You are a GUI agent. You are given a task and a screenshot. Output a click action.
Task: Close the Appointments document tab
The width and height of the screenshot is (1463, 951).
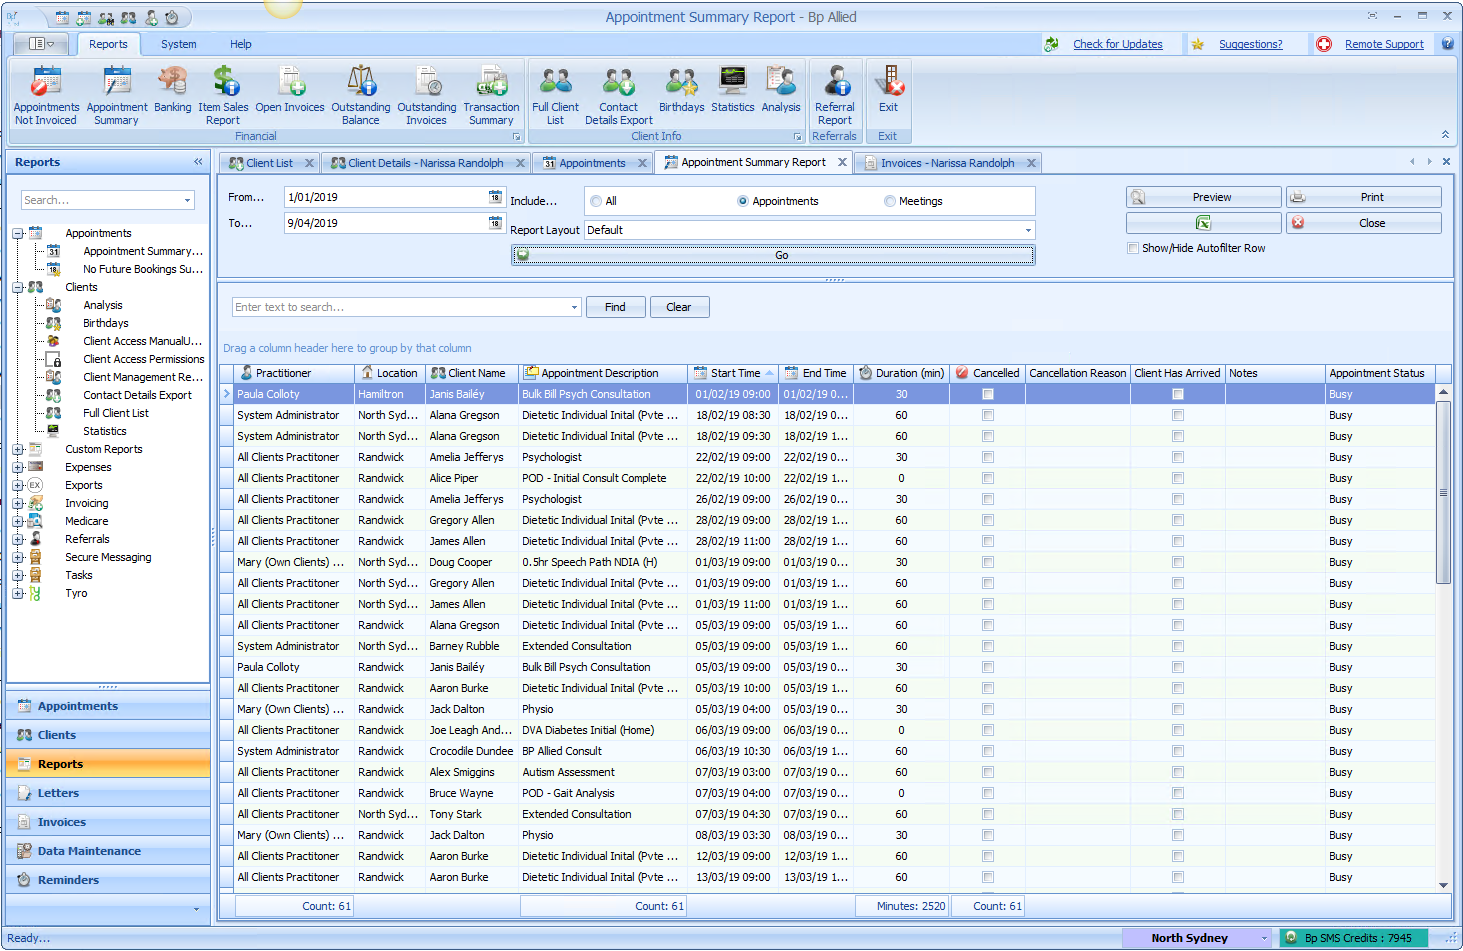pos(642,163)
